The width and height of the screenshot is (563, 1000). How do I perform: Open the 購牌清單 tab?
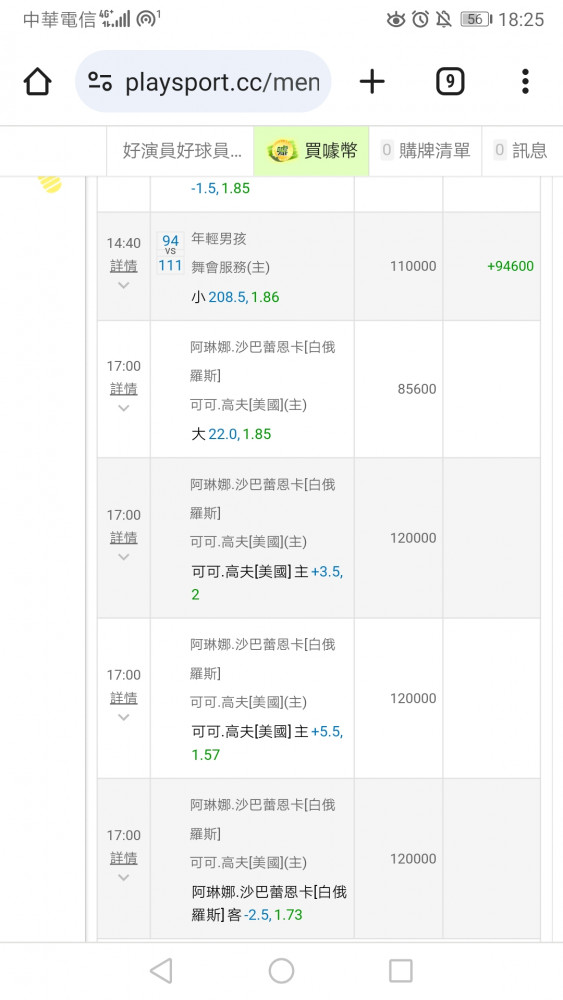coord(426,151)
